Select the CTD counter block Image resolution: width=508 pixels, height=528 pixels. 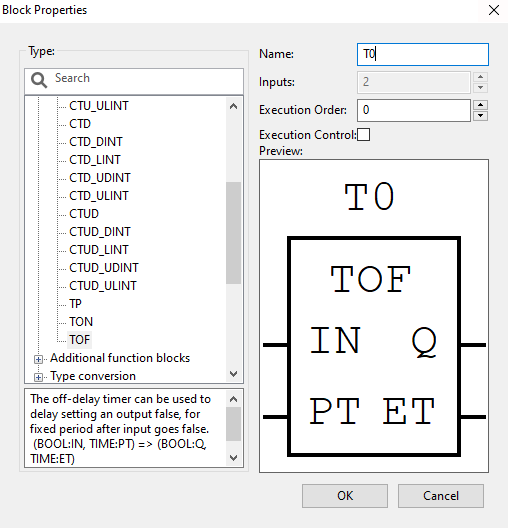pyautogui.click(x=80, y=124)
